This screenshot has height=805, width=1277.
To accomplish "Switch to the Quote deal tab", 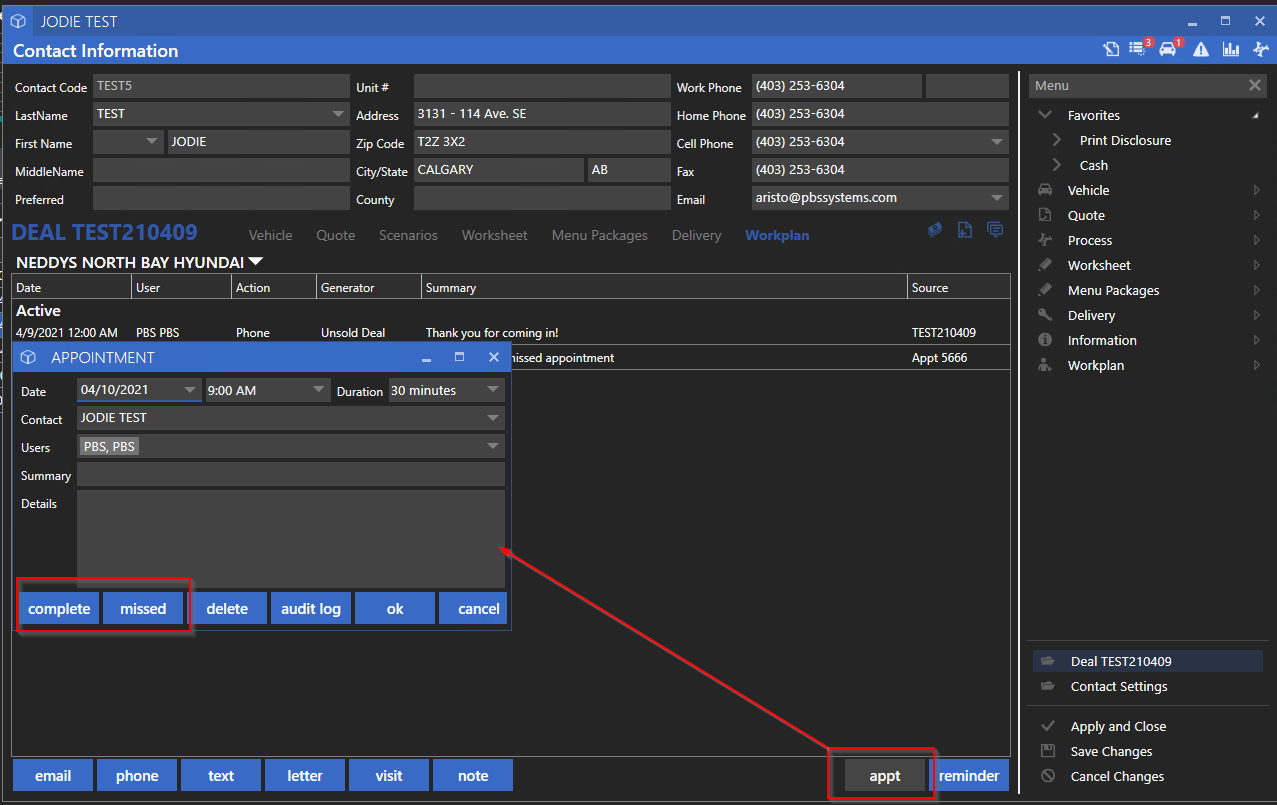I will [336, 235].
